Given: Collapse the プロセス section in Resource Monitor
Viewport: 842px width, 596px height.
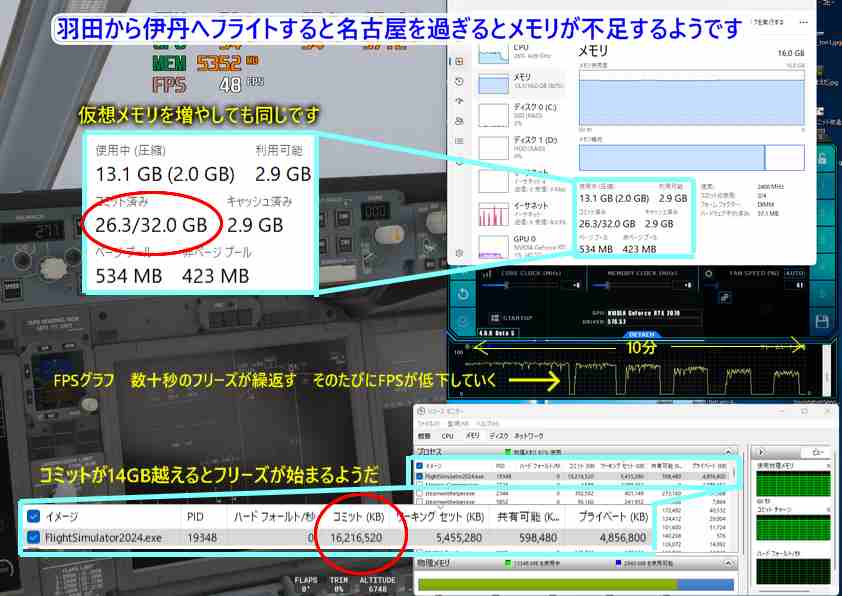Looking at the screenshot, I should [728, 452].
